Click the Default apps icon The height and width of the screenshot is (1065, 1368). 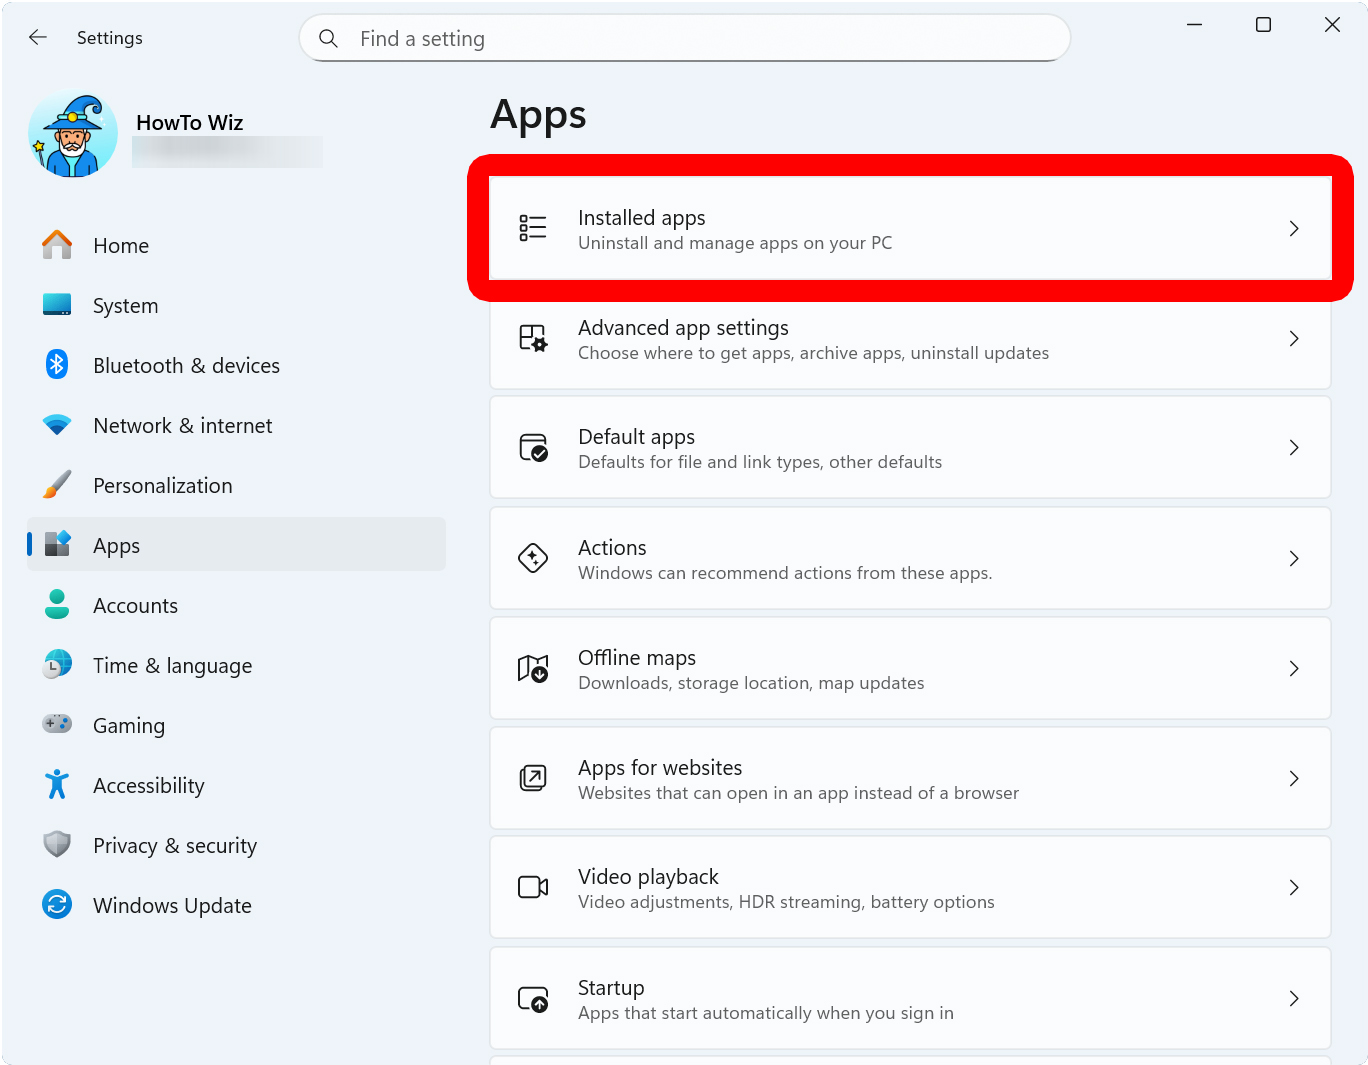533,448
